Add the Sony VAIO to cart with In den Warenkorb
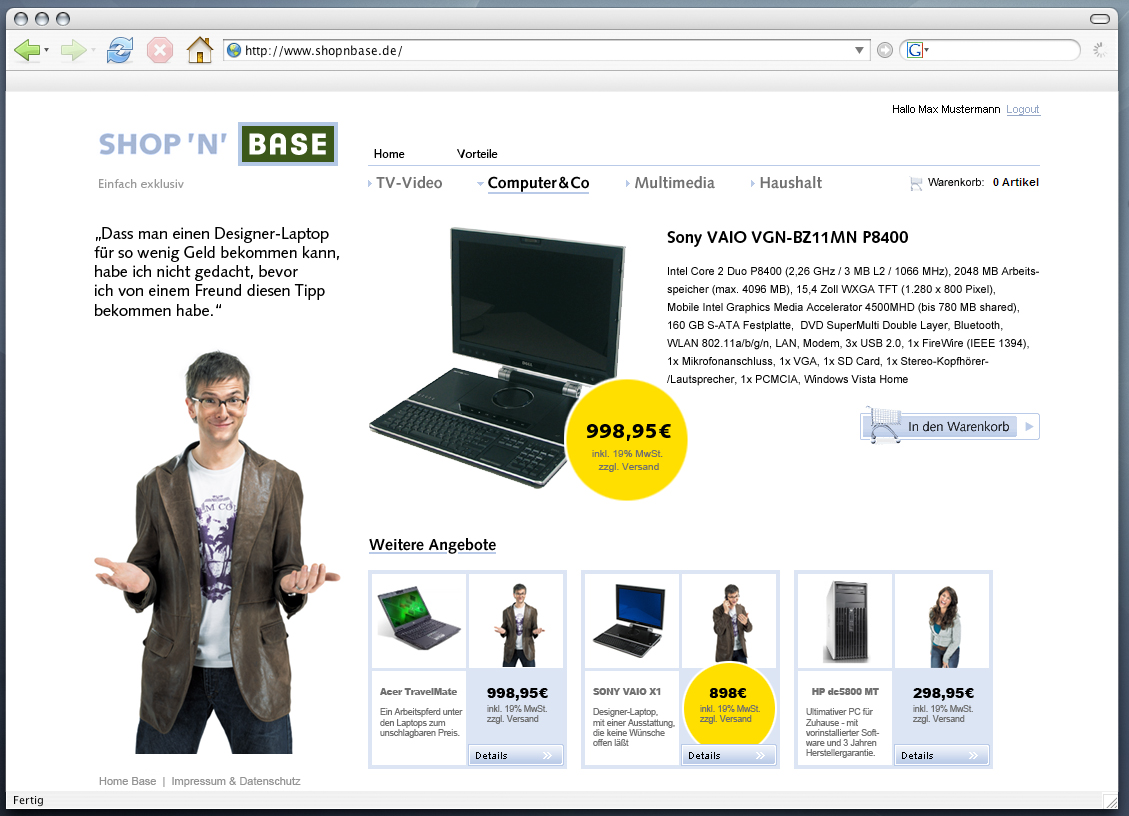The image size is (1129, 816). pyautogui.click(x=950, y=426)
